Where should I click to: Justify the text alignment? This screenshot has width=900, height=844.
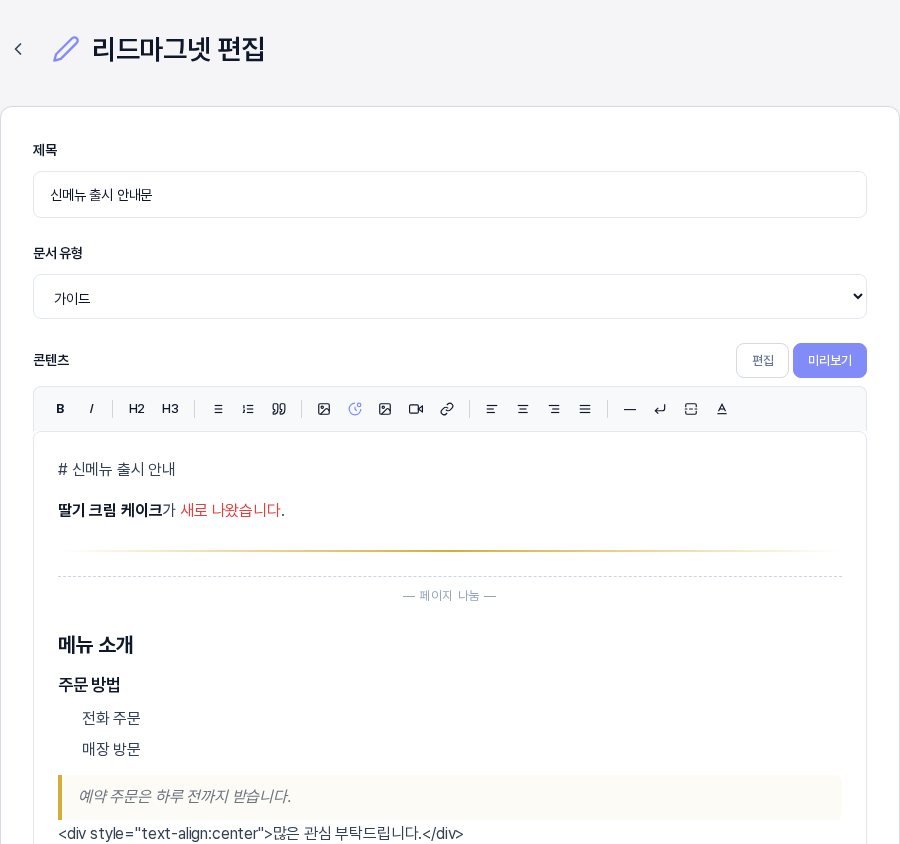click(585, 409)
